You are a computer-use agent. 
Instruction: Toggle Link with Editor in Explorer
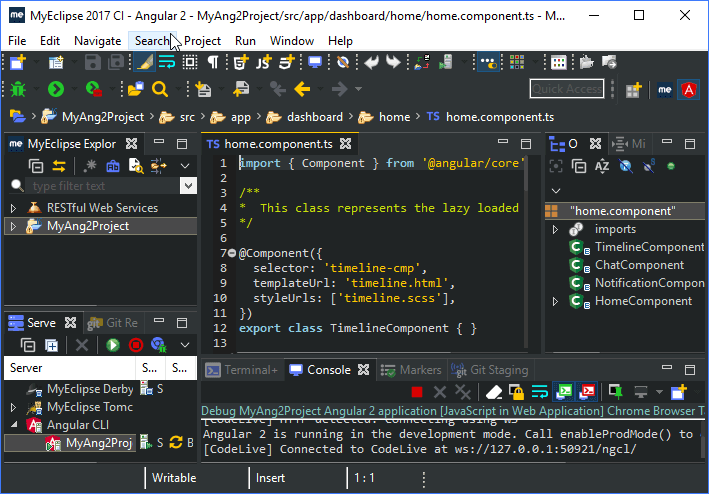pyautogui.click(x=59, y=166)
